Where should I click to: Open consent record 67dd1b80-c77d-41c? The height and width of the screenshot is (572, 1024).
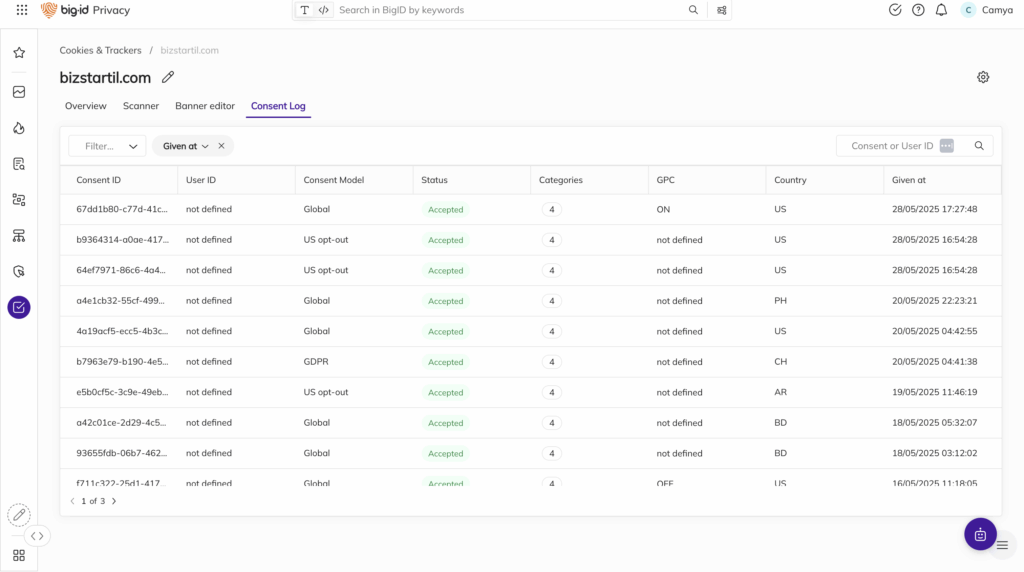[x=122, y=210]
